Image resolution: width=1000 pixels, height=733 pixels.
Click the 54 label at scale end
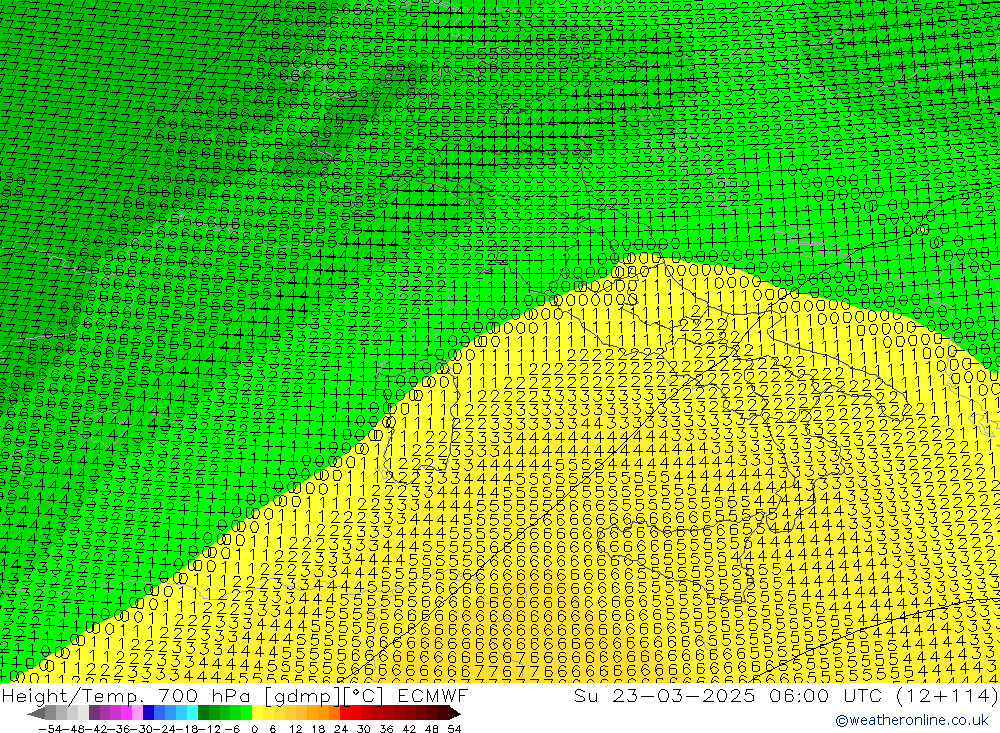tap(454, 729)
